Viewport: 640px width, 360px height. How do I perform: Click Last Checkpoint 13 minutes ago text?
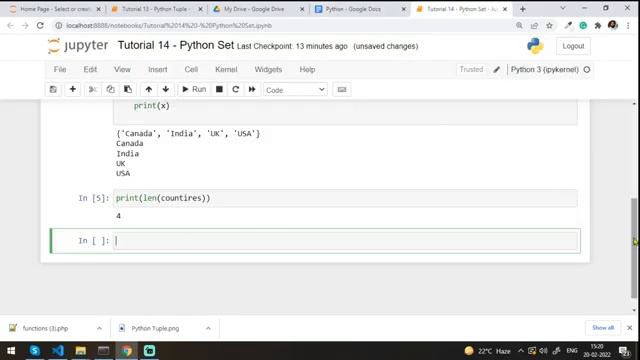292,47
